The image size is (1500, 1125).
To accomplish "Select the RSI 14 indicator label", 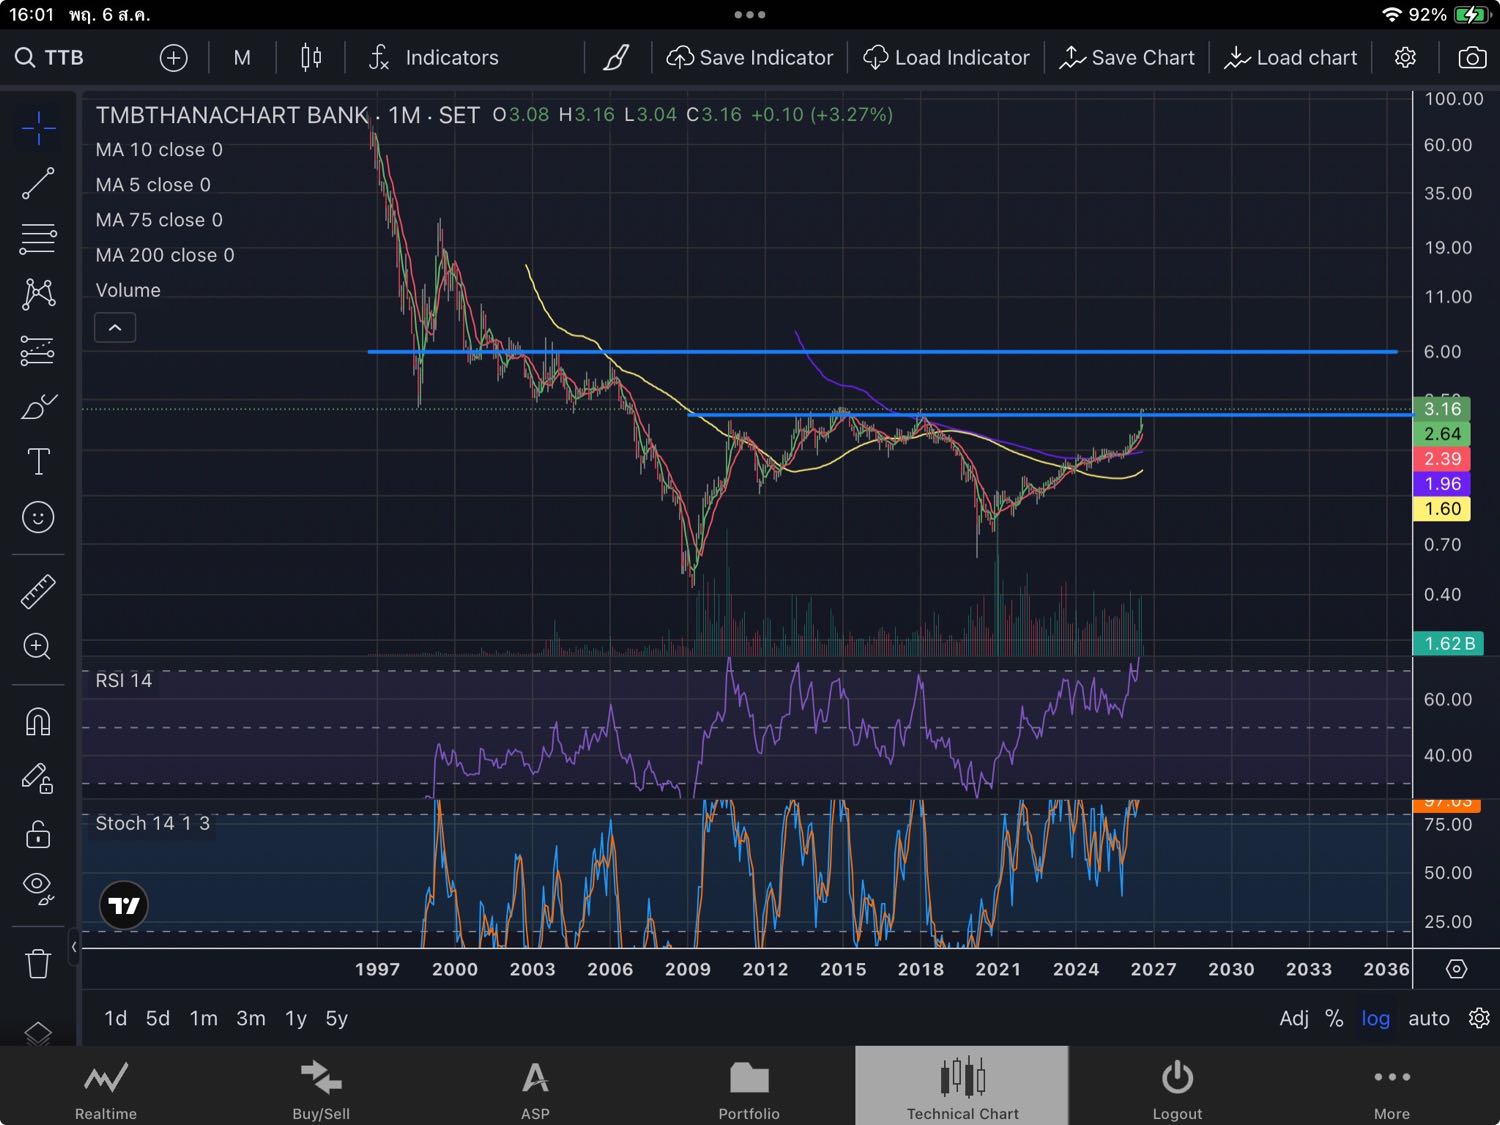I will pyautogui.click(x=124, y=680).
